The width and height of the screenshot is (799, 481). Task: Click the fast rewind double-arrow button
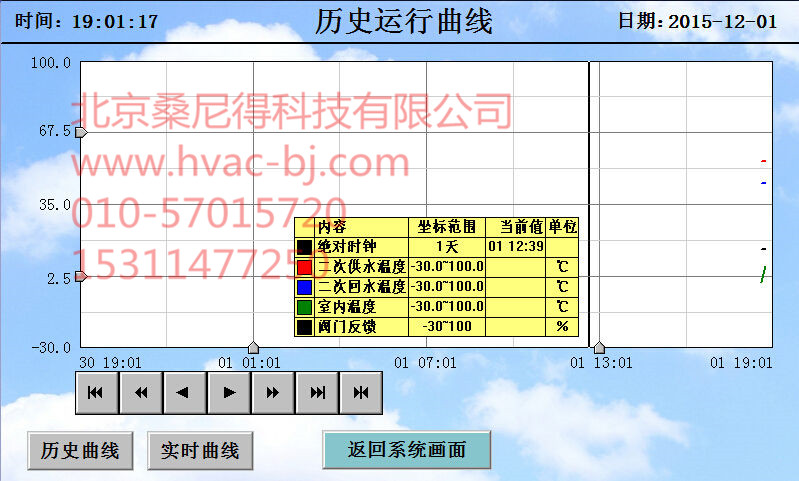(141, 393)
